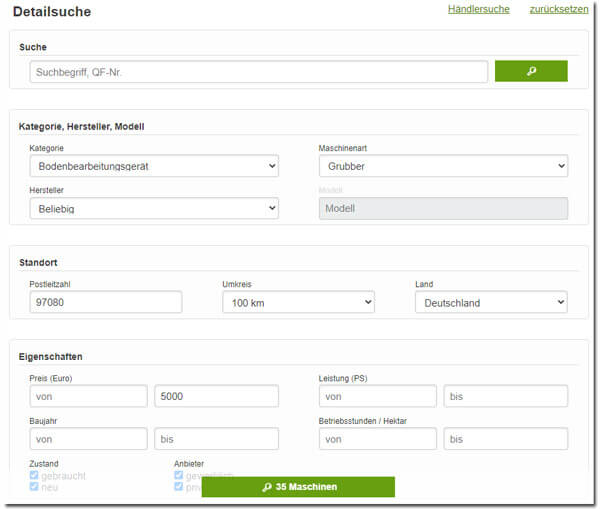
Task: Open the Hersteller dropdown set to Beliebig
Action: 154,208
